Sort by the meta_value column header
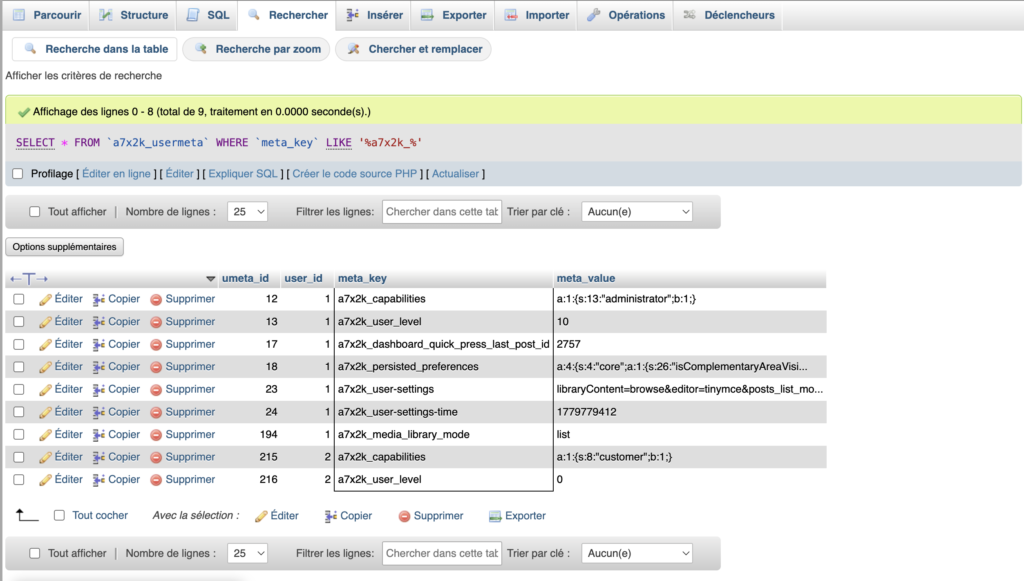1024x581 pixels. [586, 278]
